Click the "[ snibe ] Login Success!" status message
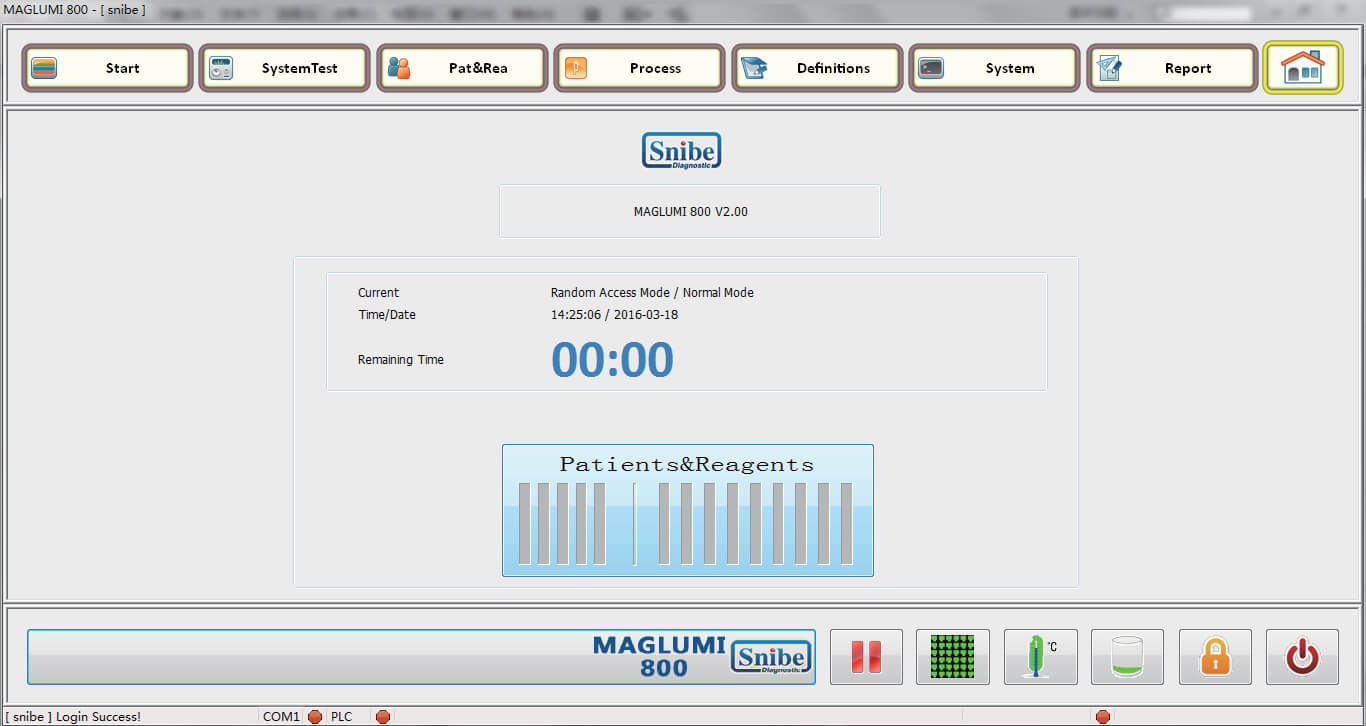 click(x=73, y=717)
